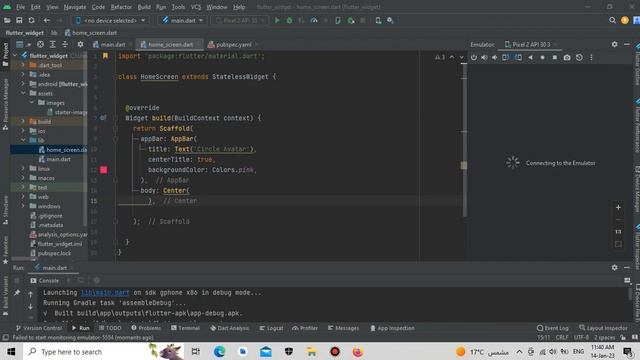The height and width of the screenshot is (360, 640).
Task: Click Down the Stack Trace arrow
Action: point(31,306)
